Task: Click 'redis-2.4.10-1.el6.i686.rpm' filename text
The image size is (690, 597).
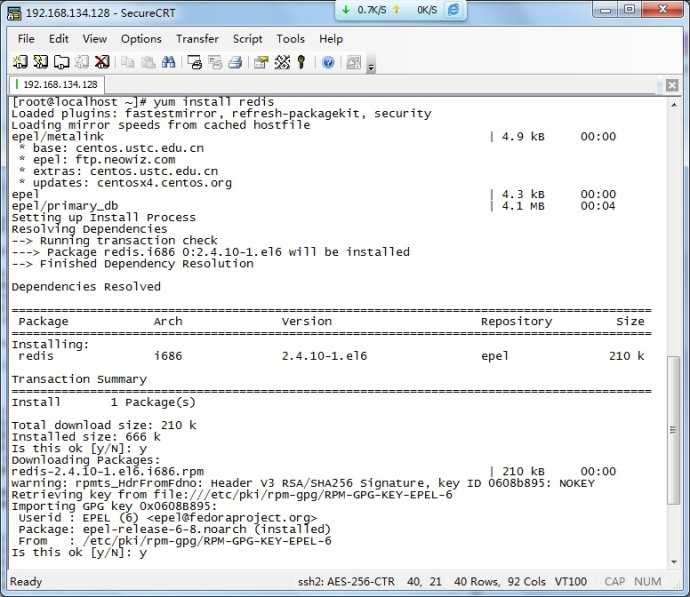Action: pyautogui.click(x=107, y=472)
